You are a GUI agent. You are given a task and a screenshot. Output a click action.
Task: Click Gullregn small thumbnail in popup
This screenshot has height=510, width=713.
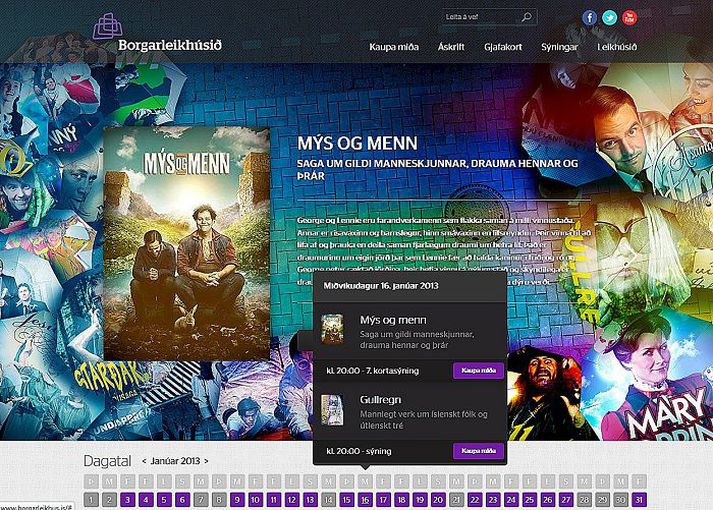(332, 410)
